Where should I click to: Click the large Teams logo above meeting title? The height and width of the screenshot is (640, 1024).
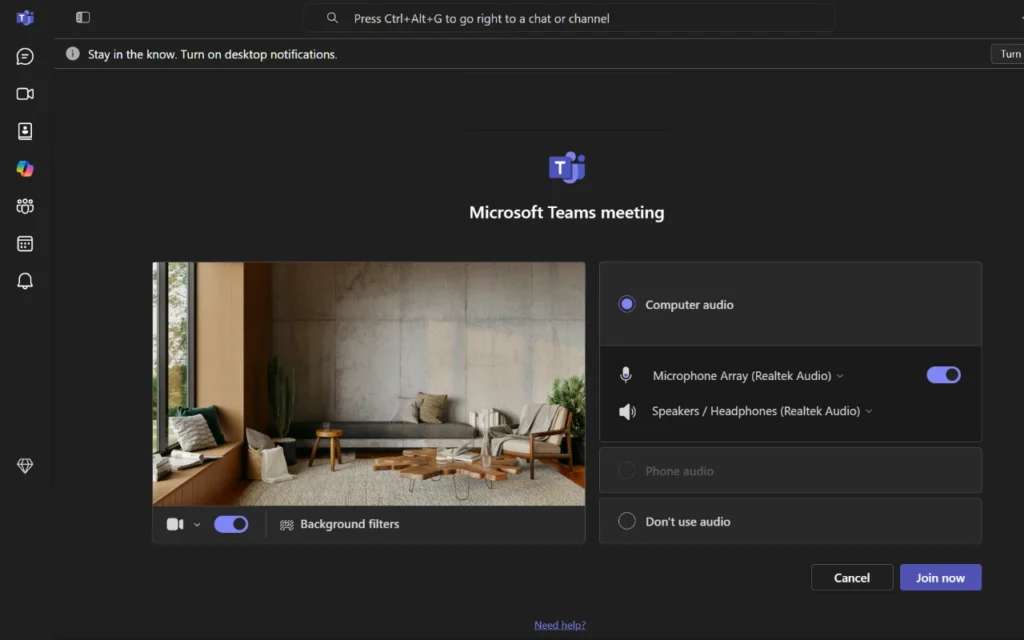(567, 168)
